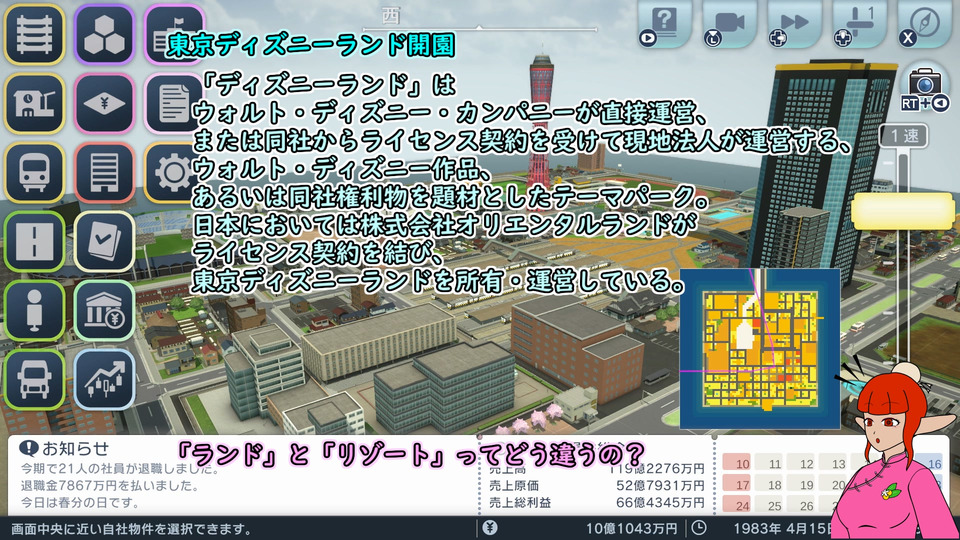The height and width of the screenshot is (540, 960).
Task: Click the funds amount 10億1043万円
Action: pos(631,528)
